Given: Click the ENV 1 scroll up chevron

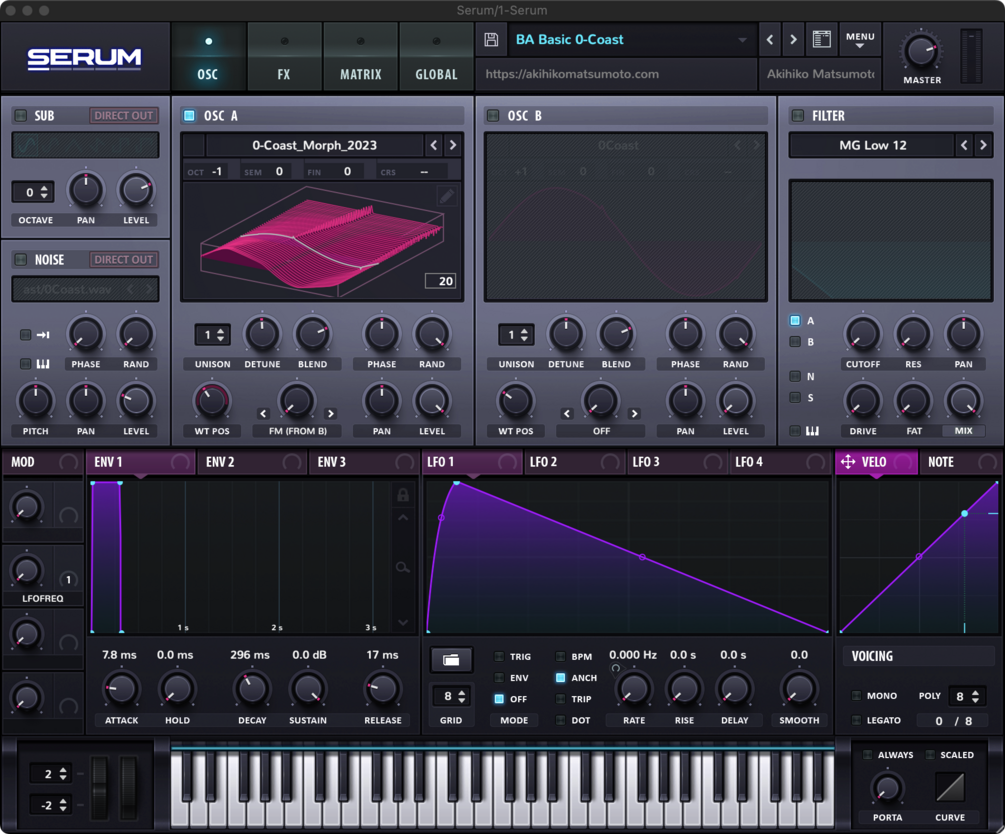Looking at the screenshot, I should coord(403,518).
